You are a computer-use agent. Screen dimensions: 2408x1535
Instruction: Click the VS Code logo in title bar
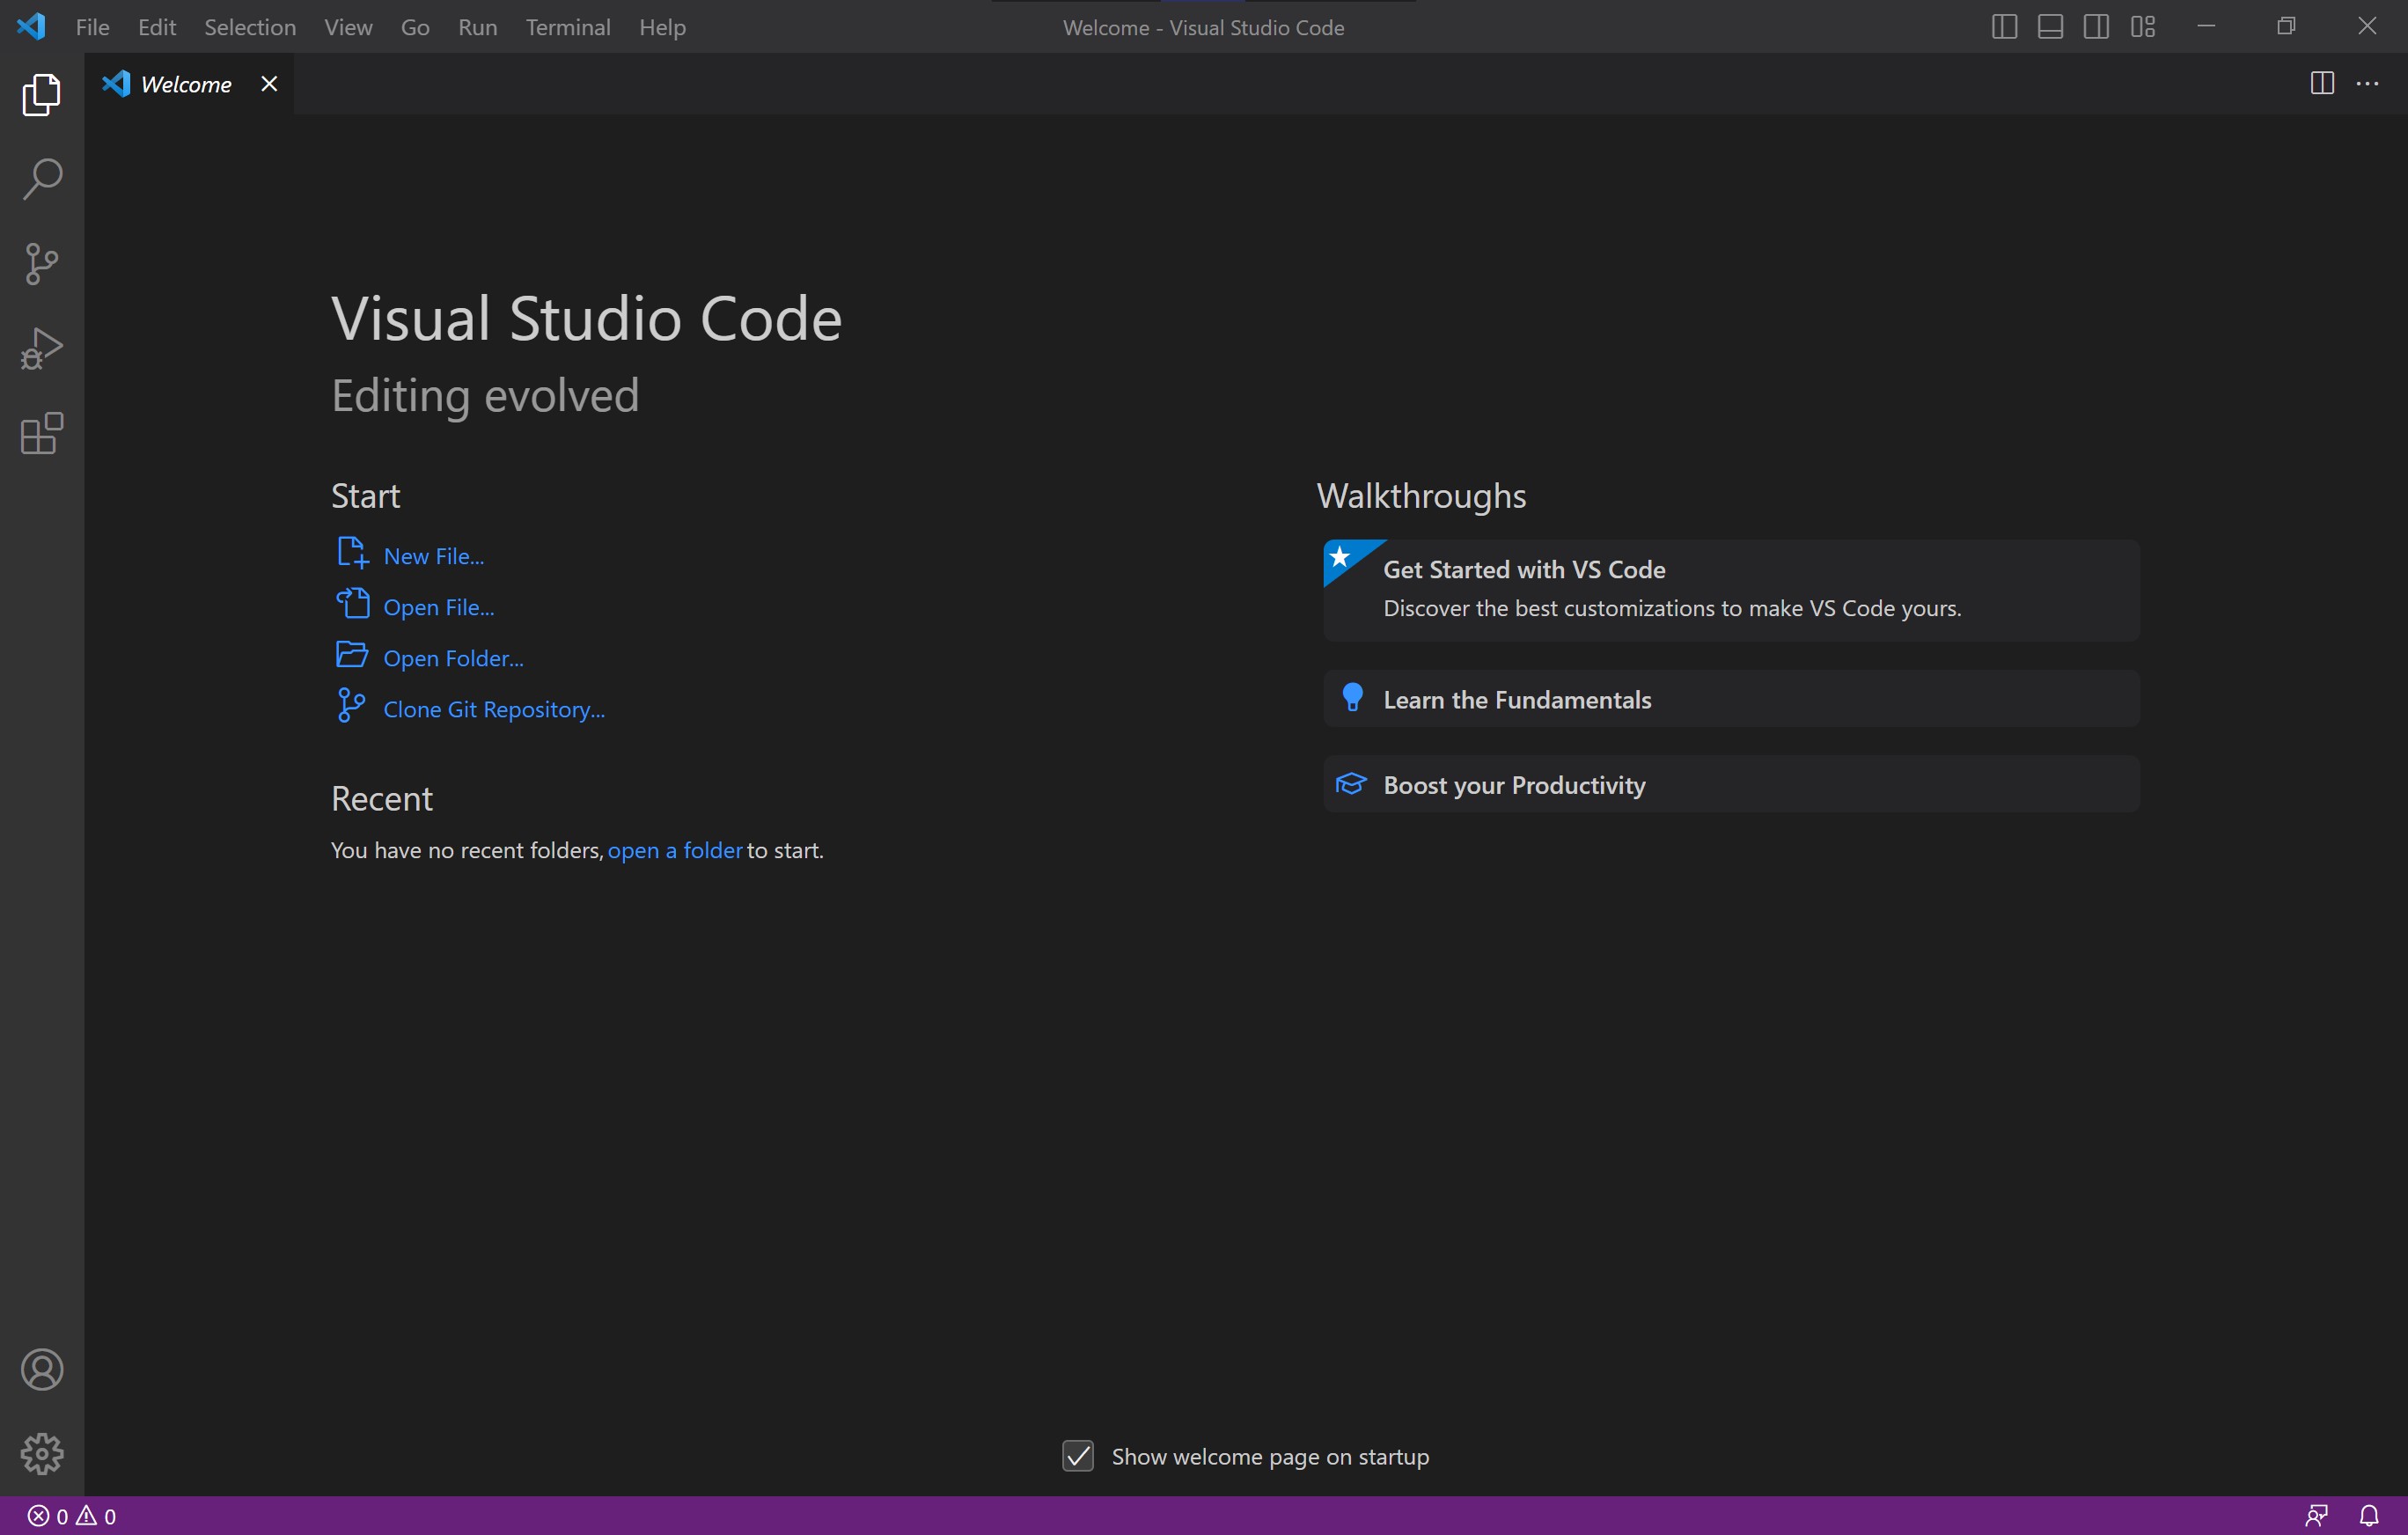(x=31, y=27)
